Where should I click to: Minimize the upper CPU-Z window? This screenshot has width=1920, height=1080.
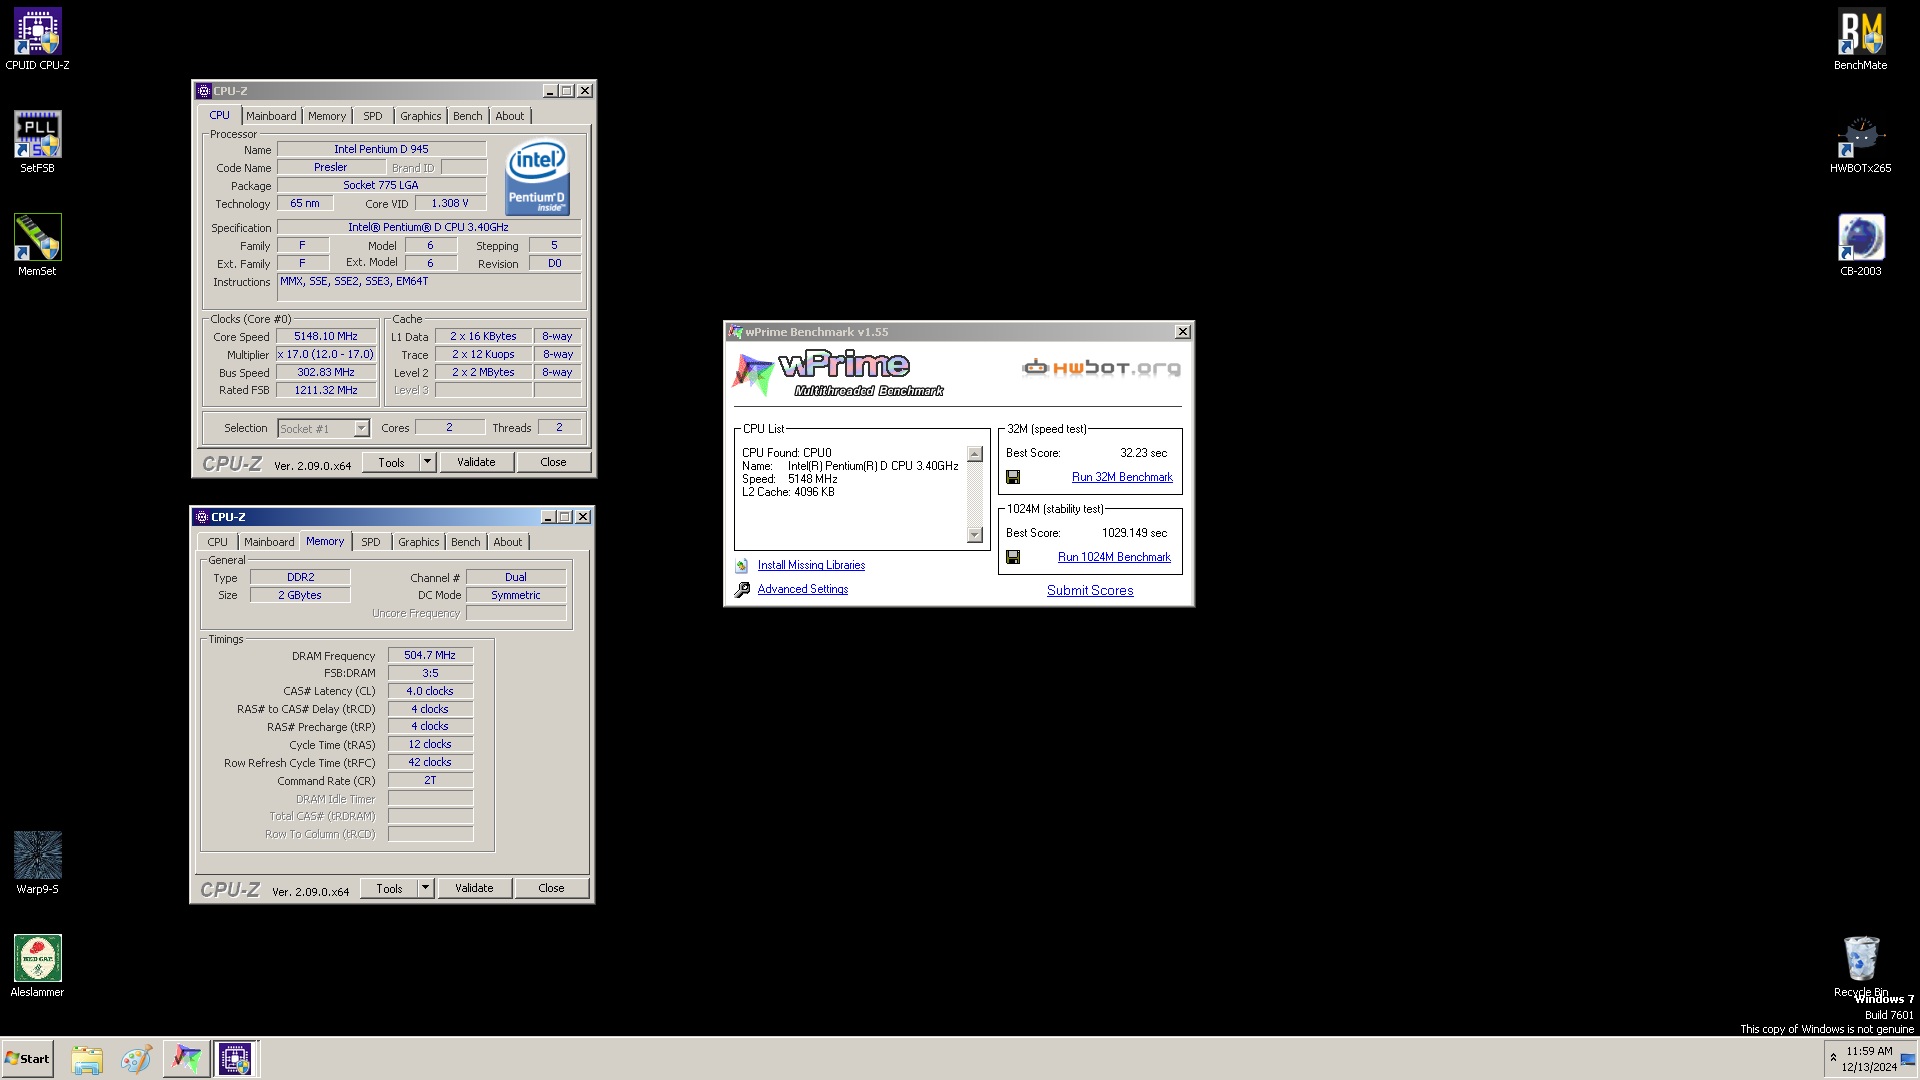[x=549, y=91]
